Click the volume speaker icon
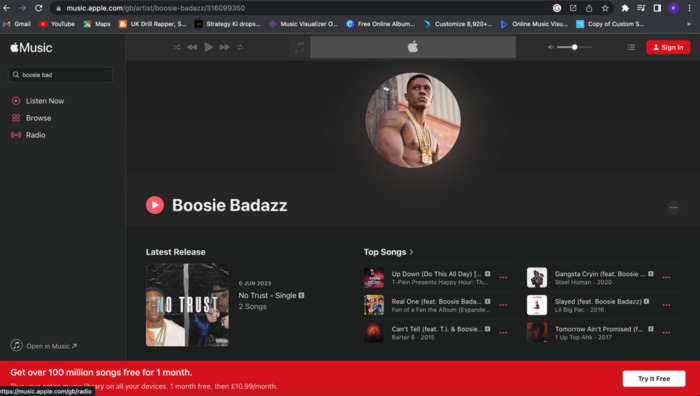 [550, 47]
